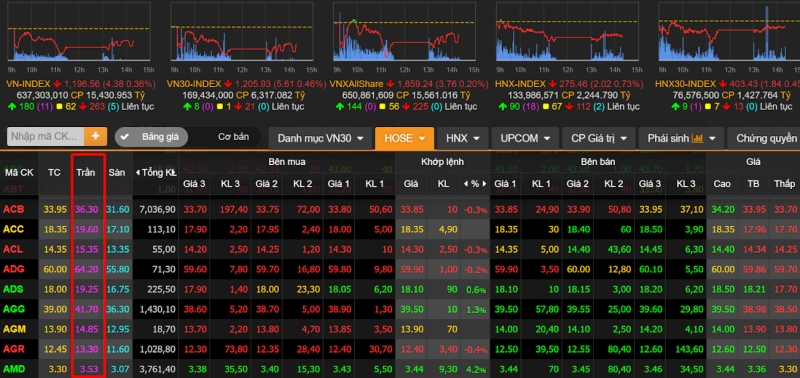Click the chart icon on Phái sinh tab
800x378 pixels.
pos(697,138)
